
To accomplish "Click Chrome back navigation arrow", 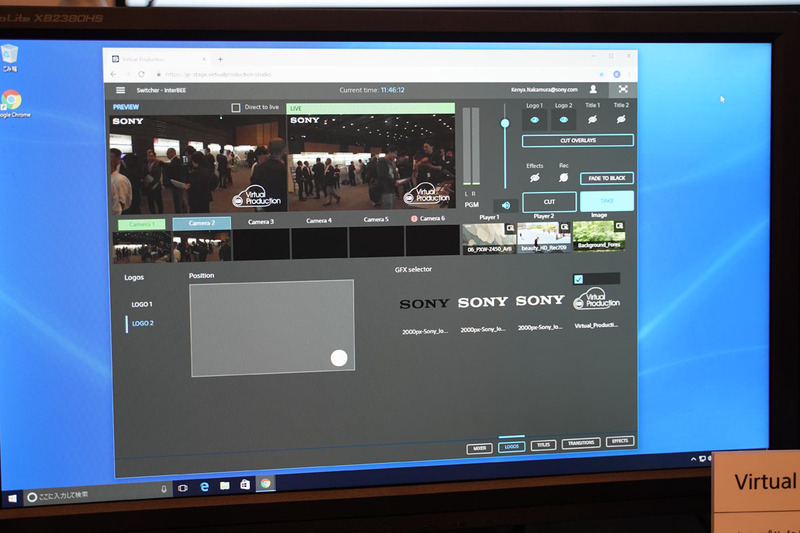I will 113,74.
